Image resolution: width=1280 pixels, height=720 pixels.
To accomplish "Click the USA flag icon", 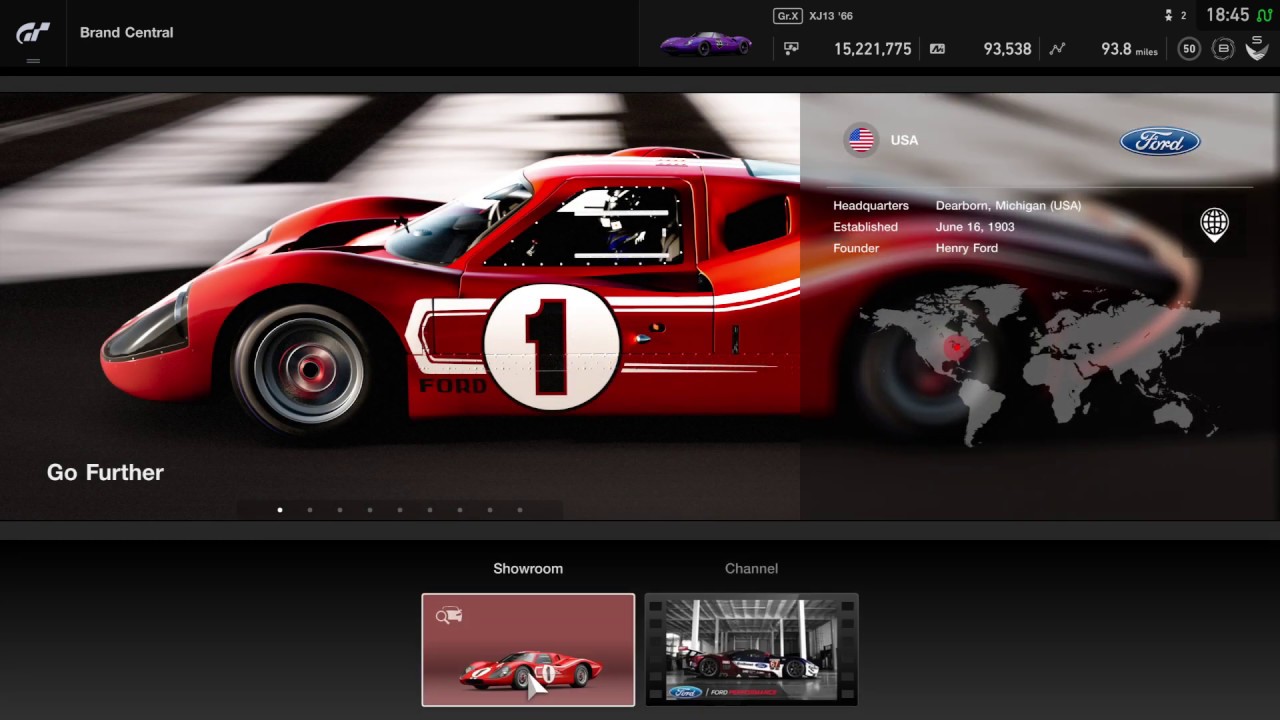I will click(x=861, y=140).
